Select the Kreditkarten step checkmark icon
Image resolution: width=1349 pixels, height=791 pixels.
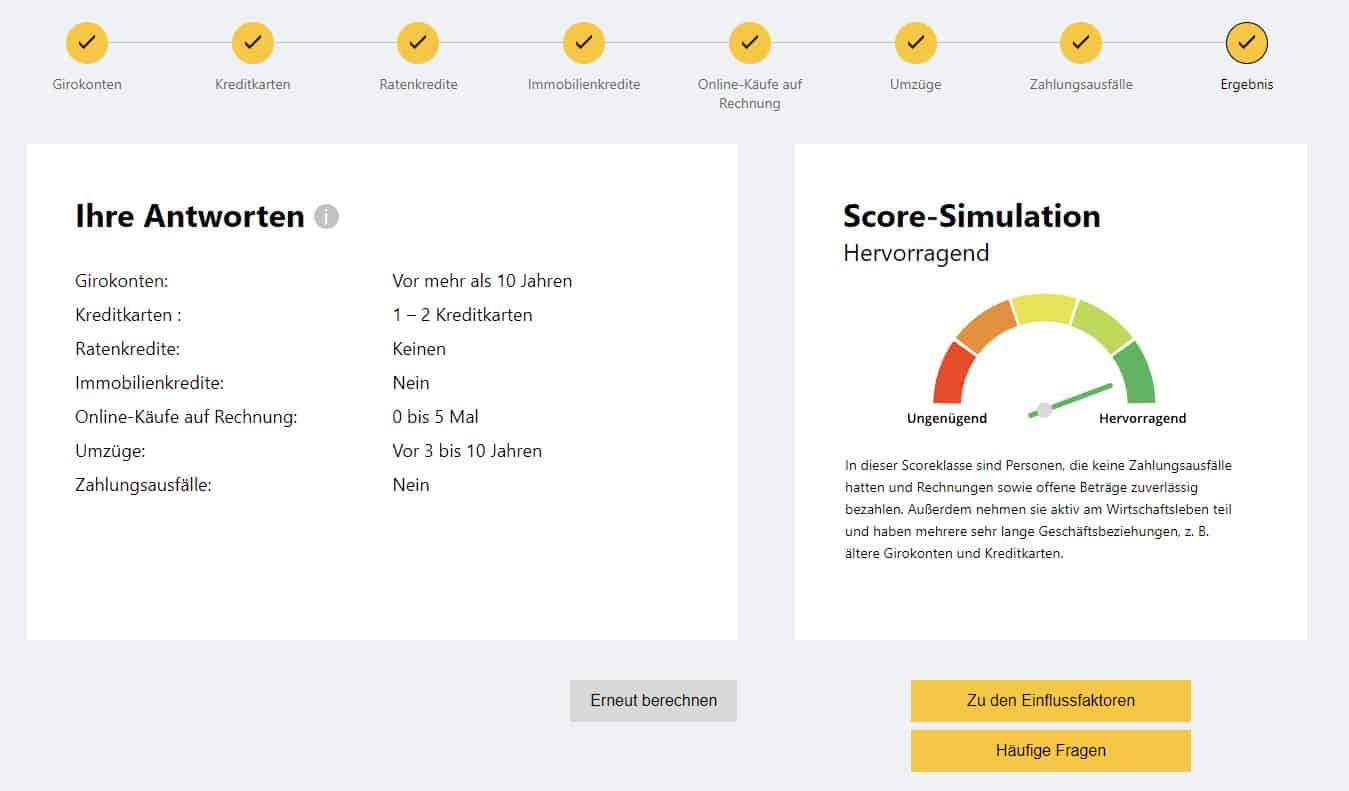tap(253, 42)
